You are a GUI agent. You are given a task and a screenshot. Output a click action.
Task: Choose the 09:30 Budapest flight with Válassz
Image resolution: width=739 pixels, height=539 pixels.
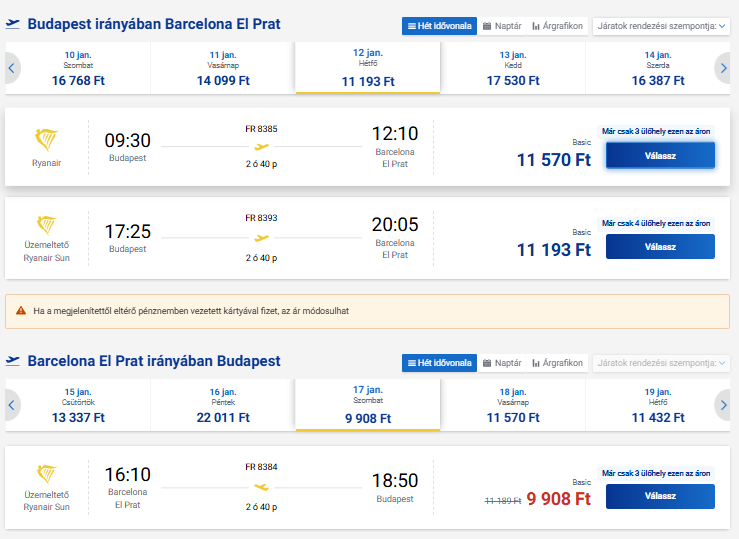click(x=660, y=155)
